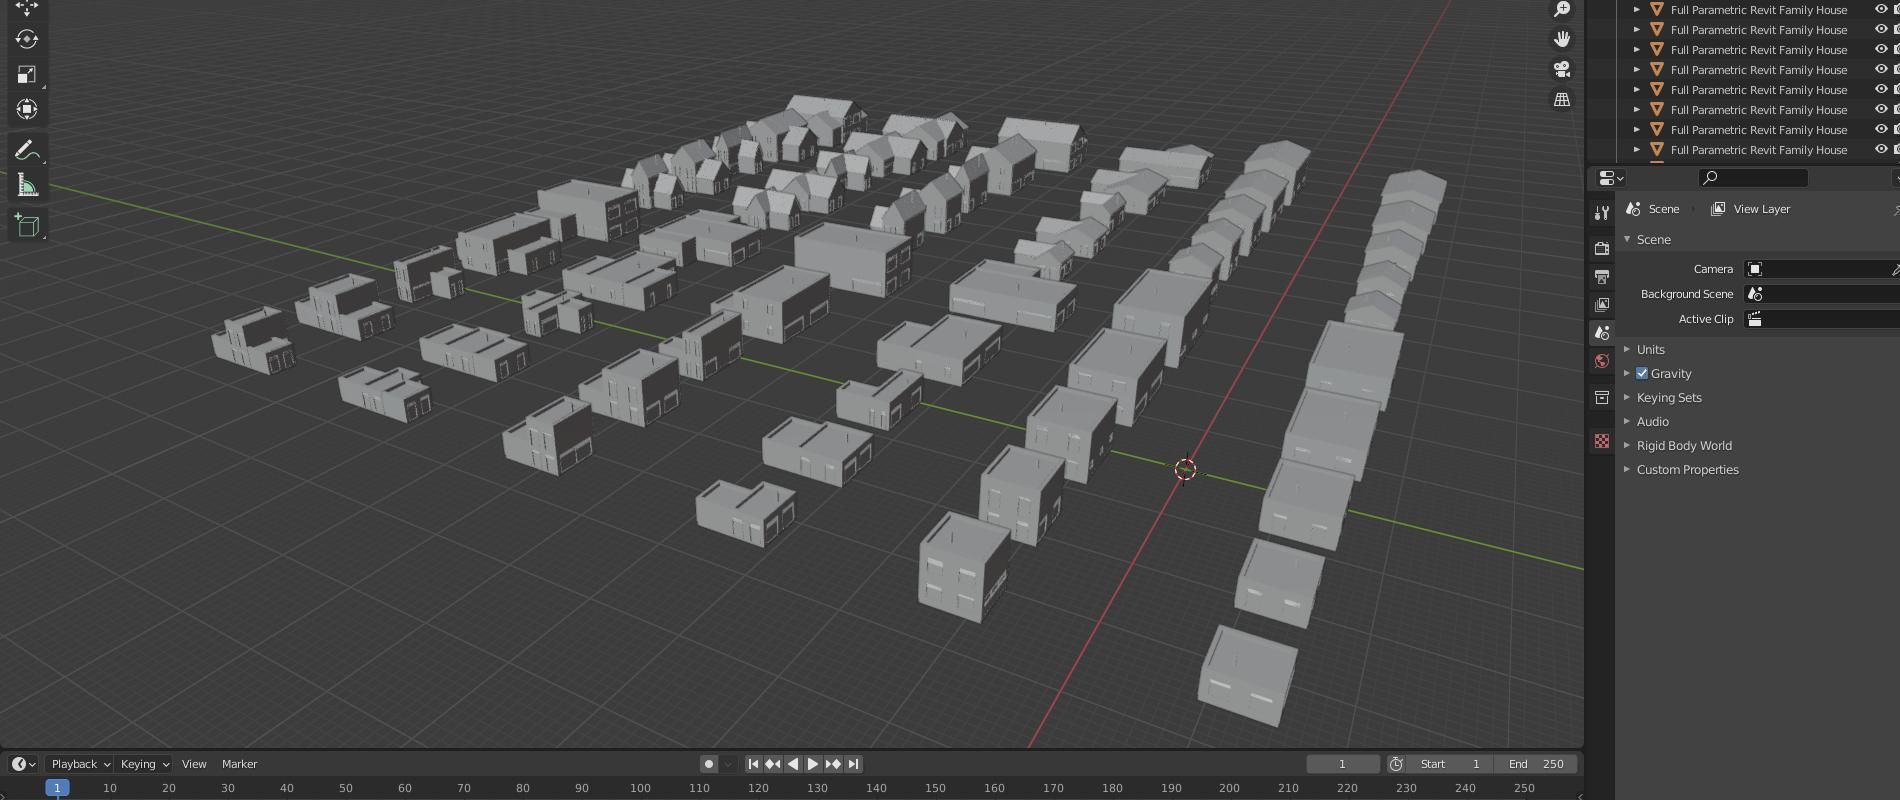Jump to the start frame
The height and width of the screenshot is (800, 1900).
click(x=753, y=764)
